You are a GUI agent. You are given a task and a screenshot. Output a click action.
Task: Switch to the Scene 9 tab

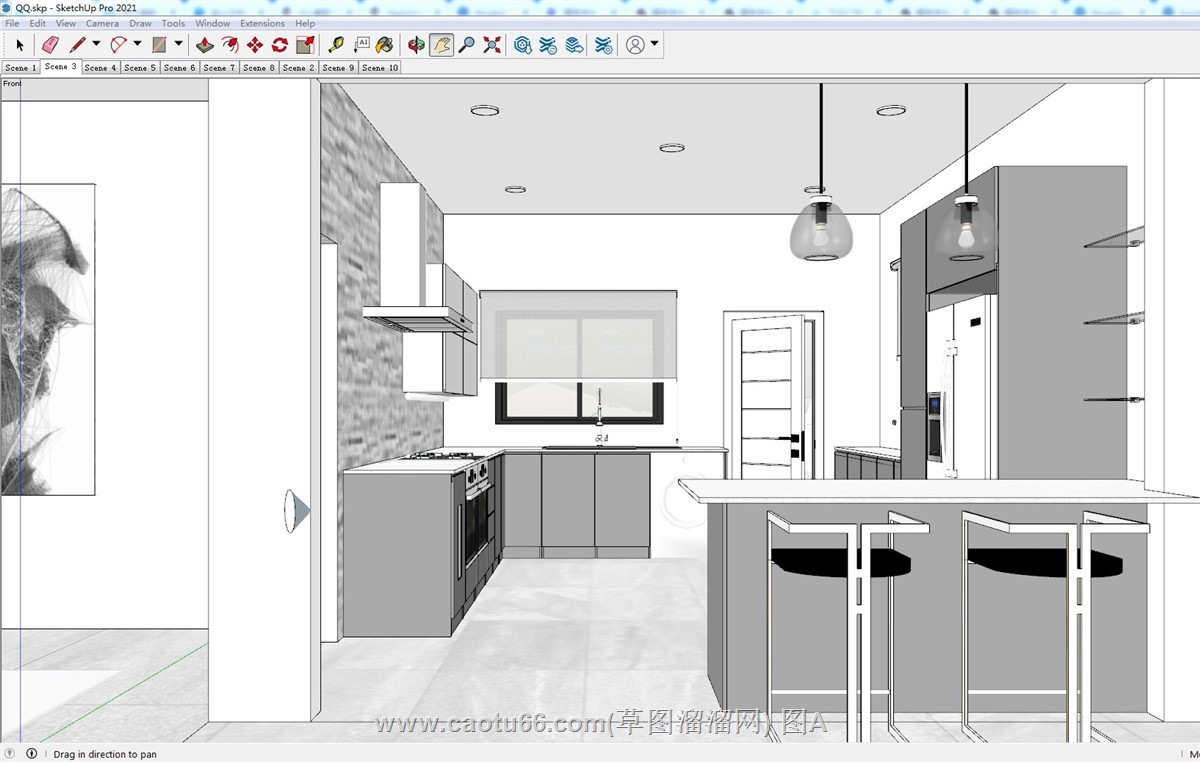(x=338, y=68)
